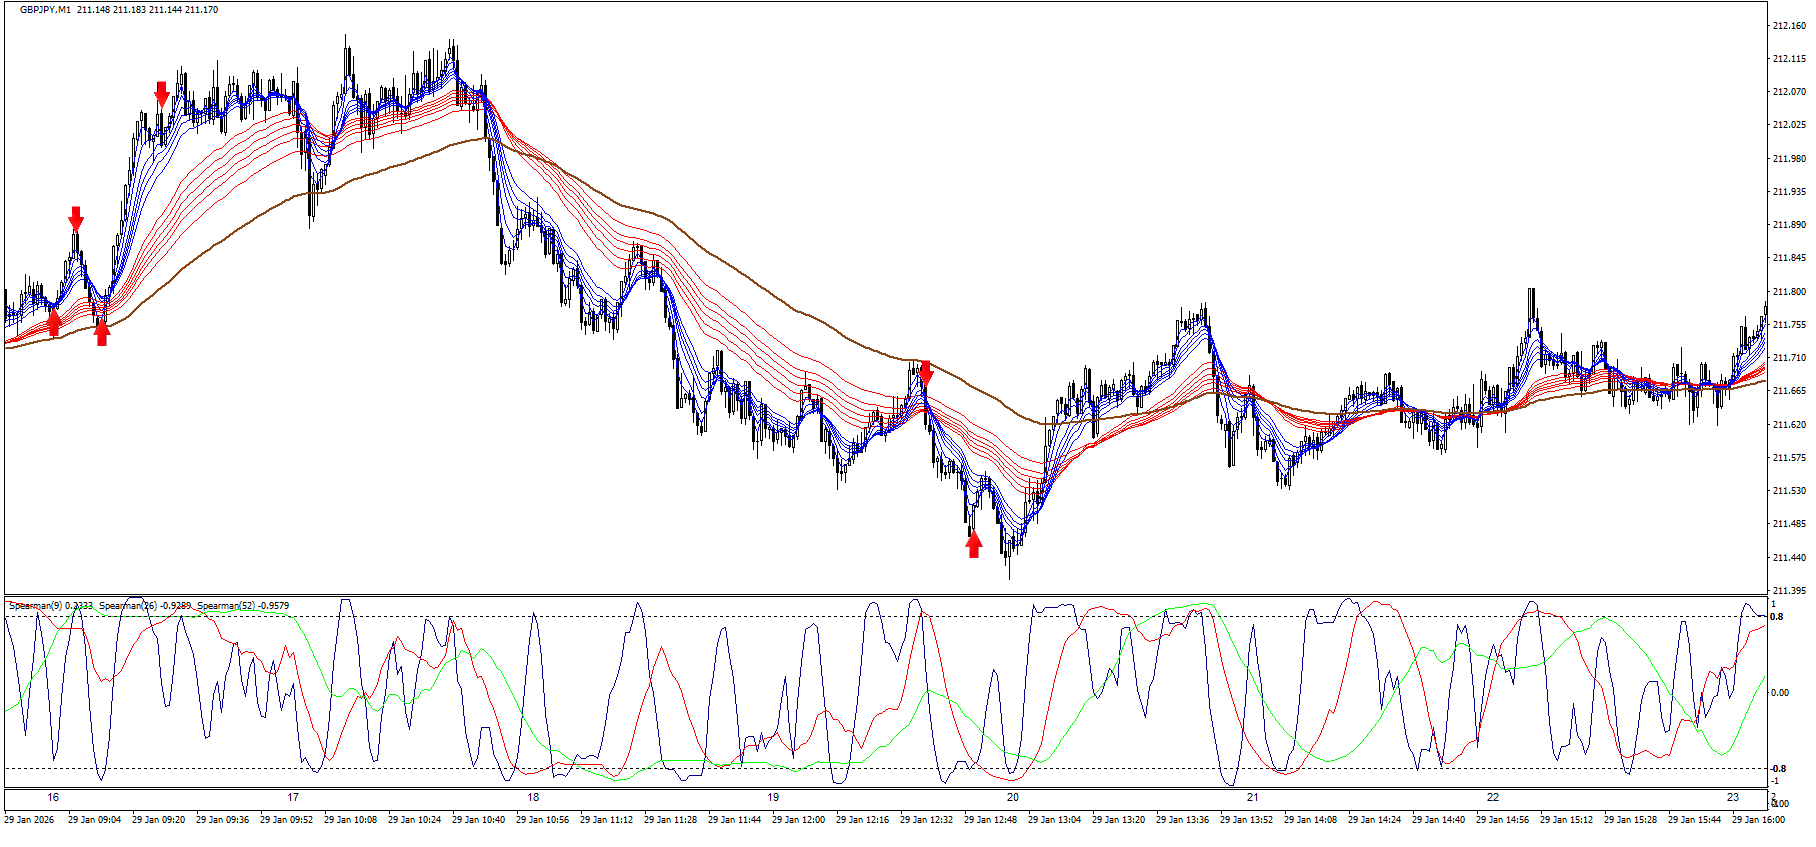Click the 212.160 price scale label
1816x847 pixels.
[1789, 26]
